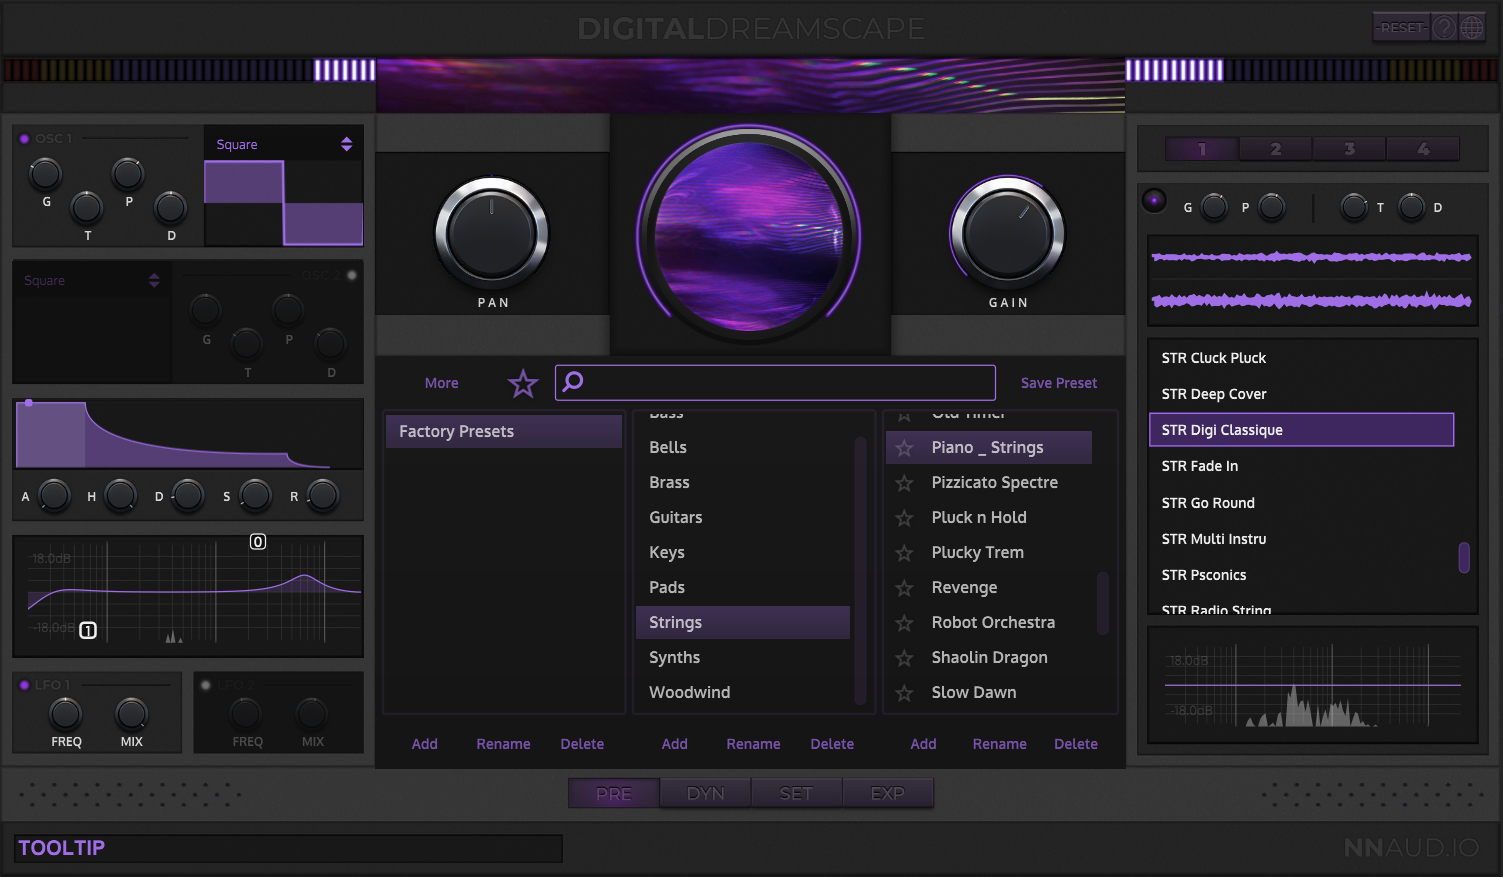Select sample layer tab 3

(x=1350, y=149)
